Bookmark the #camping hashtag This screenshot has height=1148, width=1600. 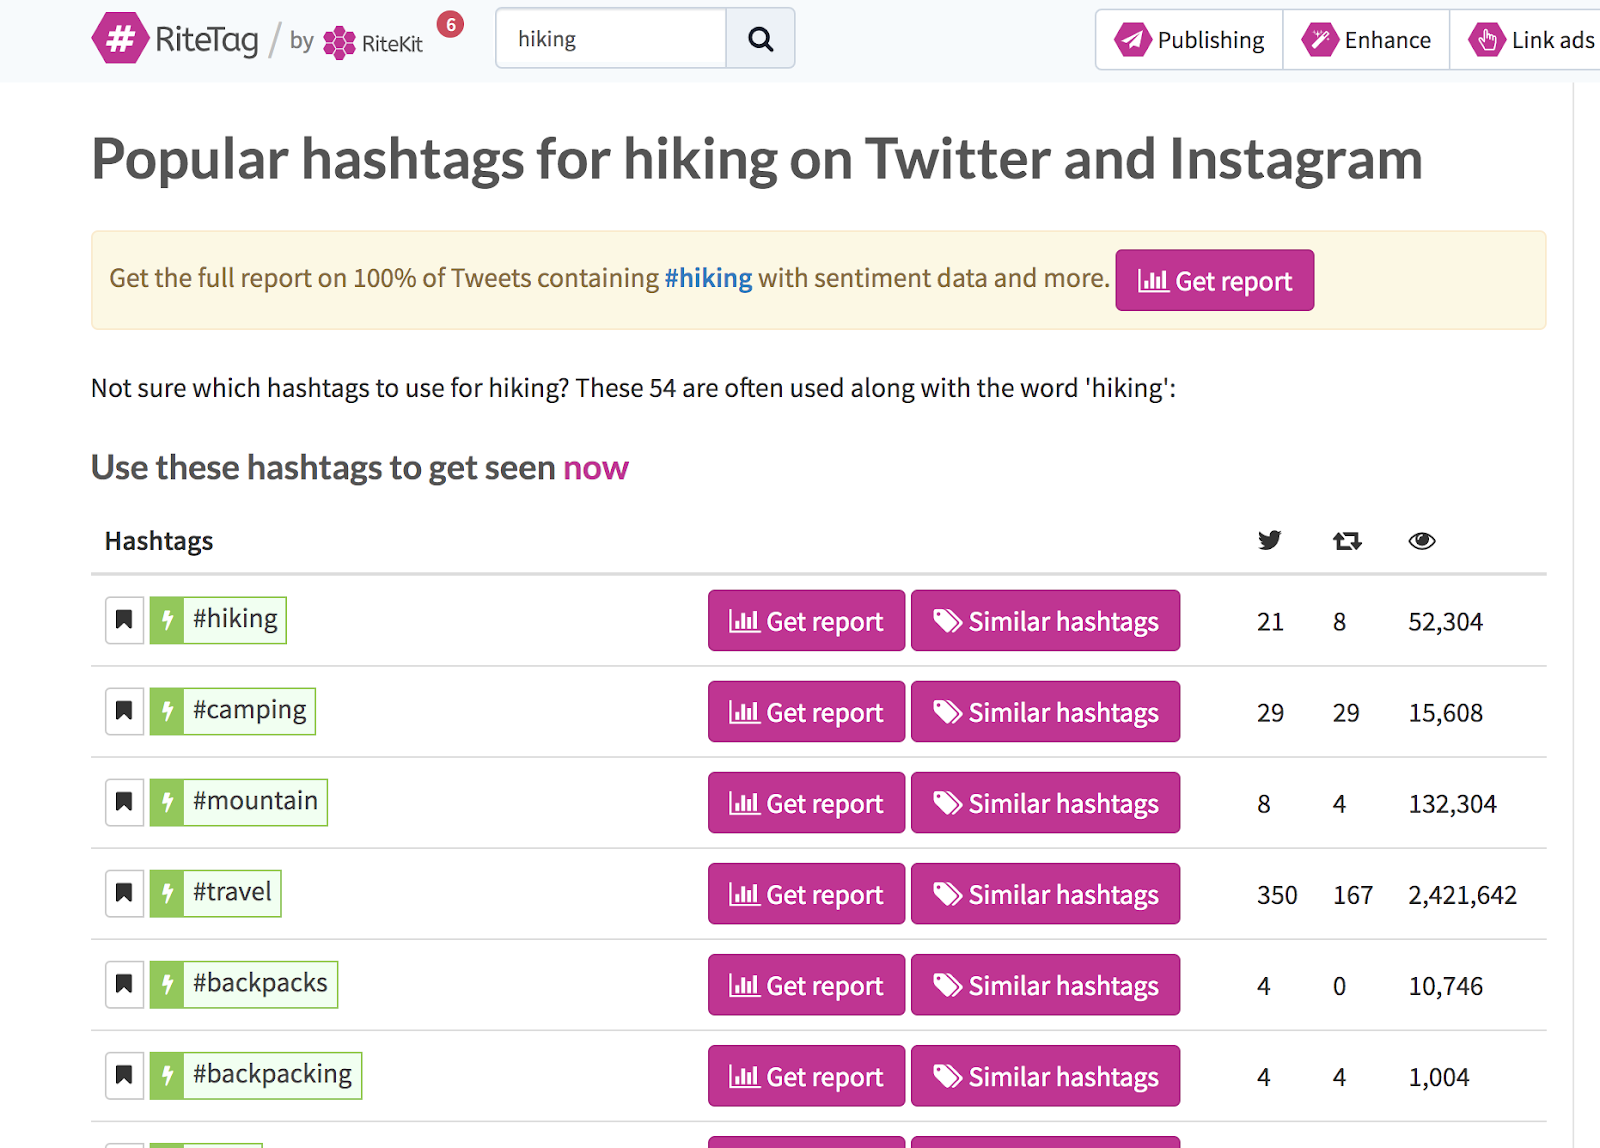point(124,711)
